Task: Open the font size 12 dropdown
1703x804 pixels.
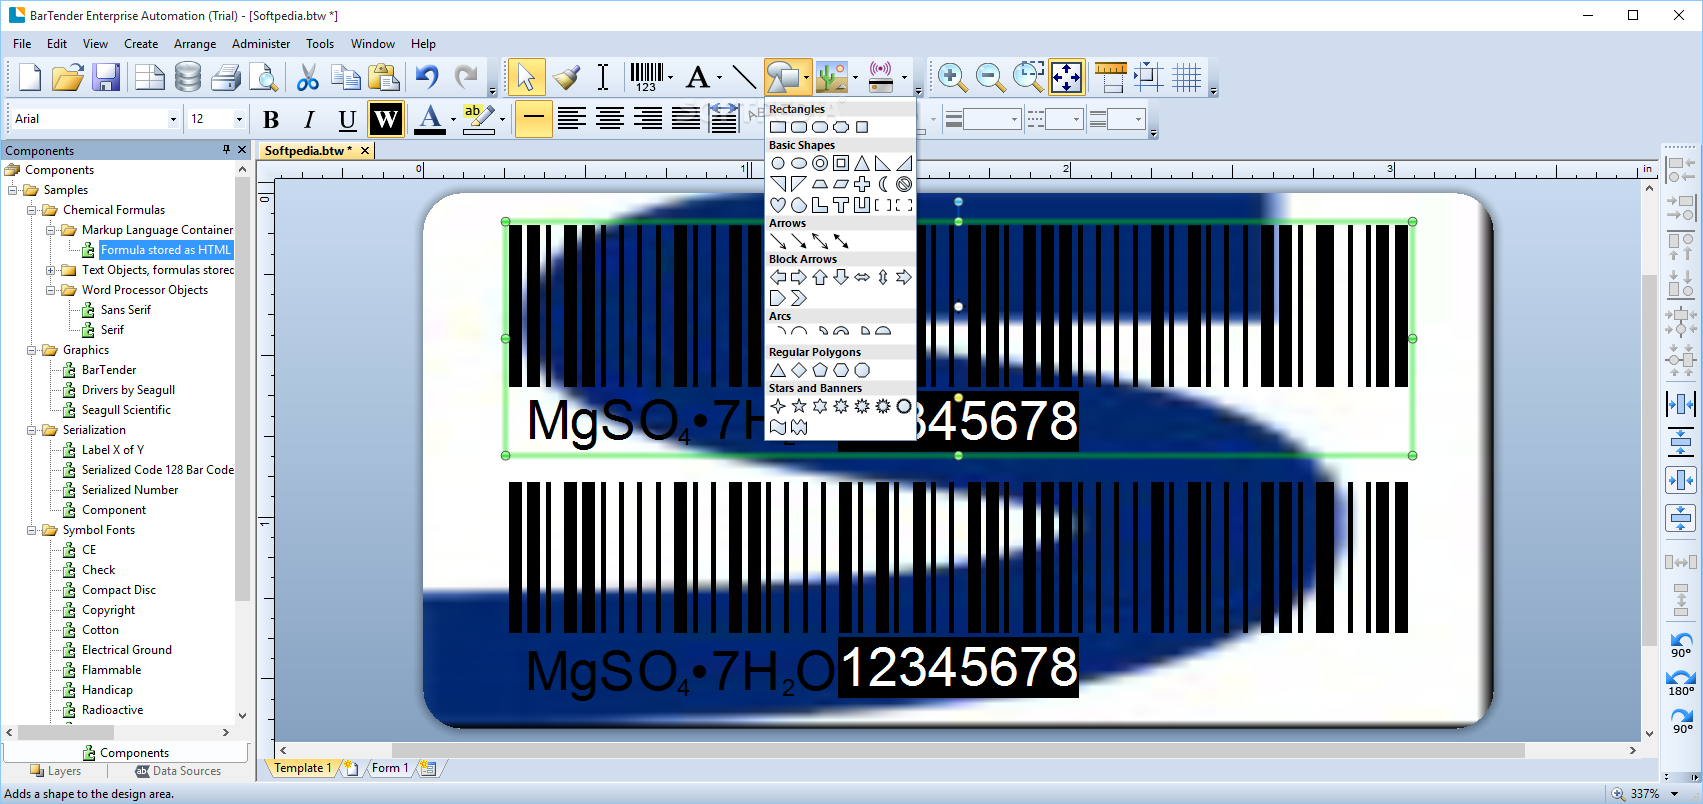Action: 239,119
